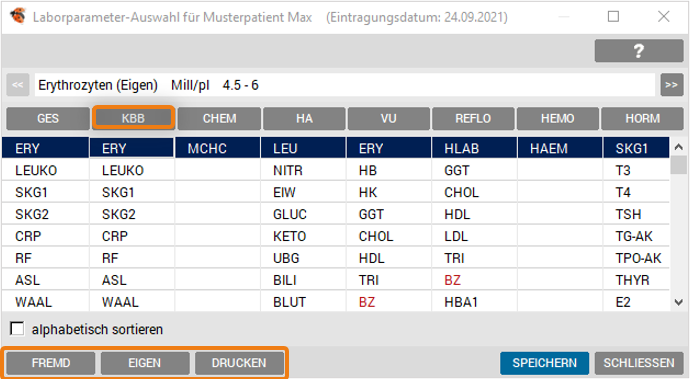690x379 pixels.
Task: Click the ladybug application icon in title bar
Action: click(x=18, y=17)
